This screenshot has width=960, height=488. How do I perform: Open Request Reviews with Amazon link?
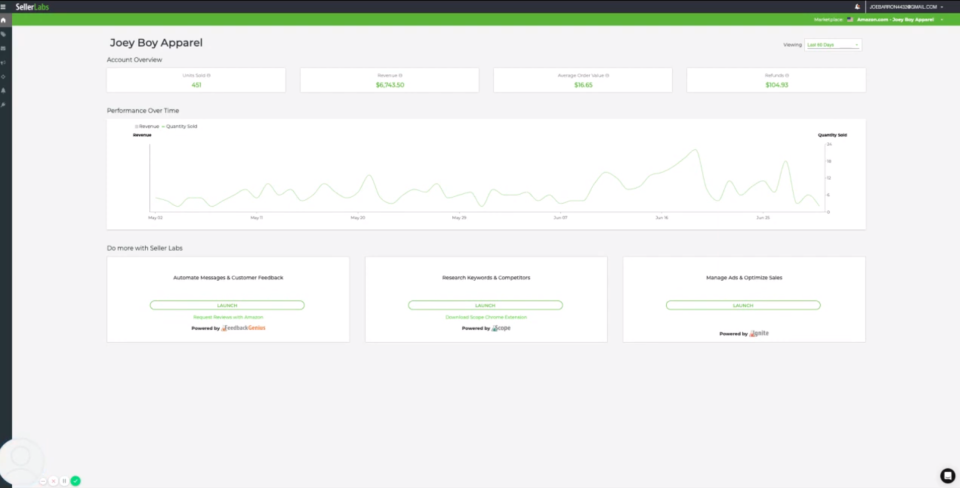tap(228, 317)
